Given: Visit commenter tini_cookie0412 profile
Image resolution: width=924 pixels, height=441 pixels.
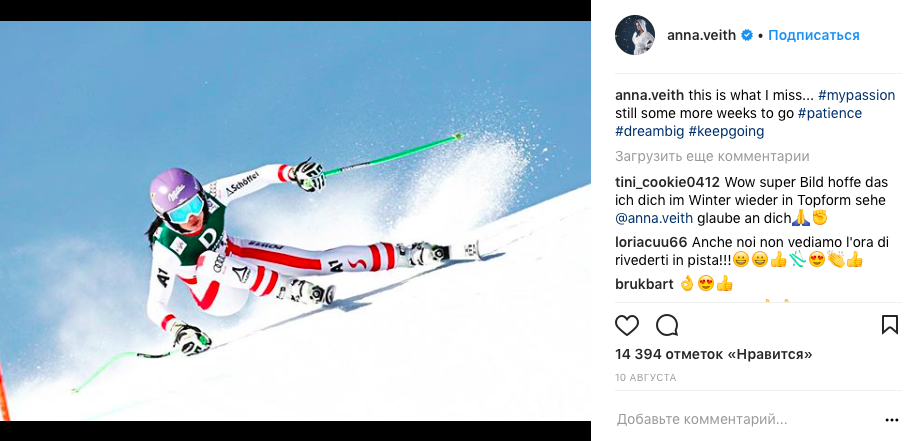Looking at the screenshot, I should (667, 182).
